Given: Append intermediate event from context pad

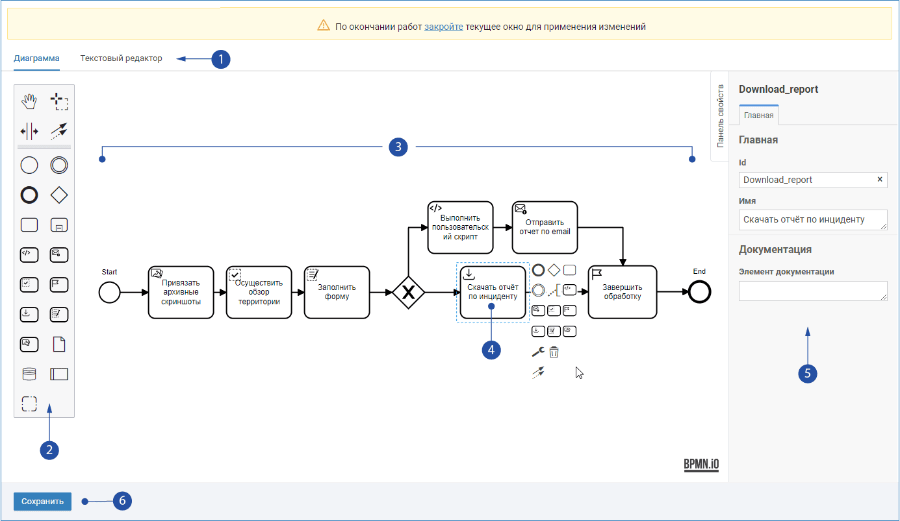Looking at the screenshot, I should click(538, 290).
